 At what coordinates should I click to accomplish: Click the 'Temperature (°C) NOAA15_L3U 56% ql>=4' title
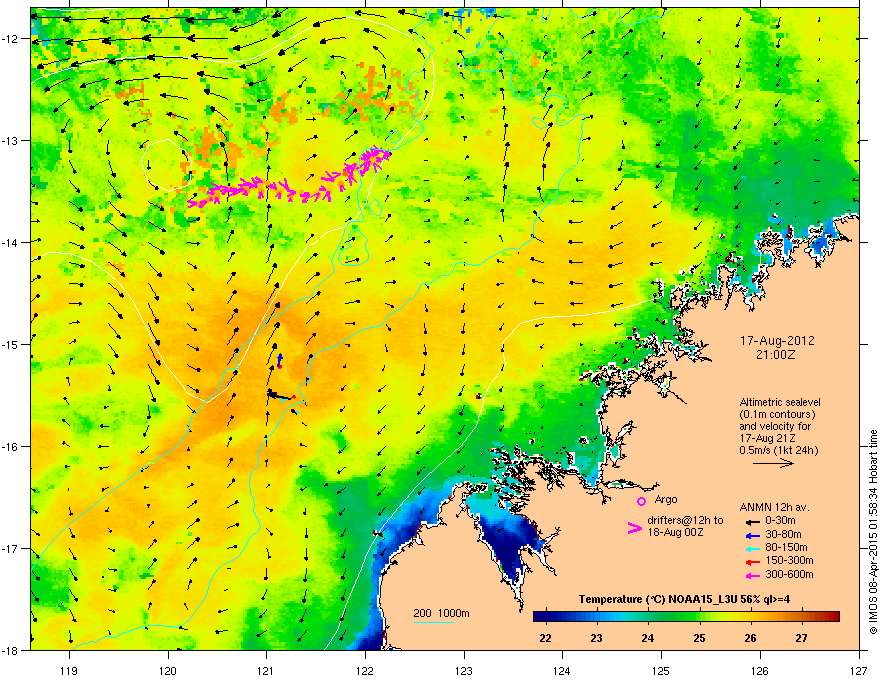pyautogui.click(x=684, y=600)
